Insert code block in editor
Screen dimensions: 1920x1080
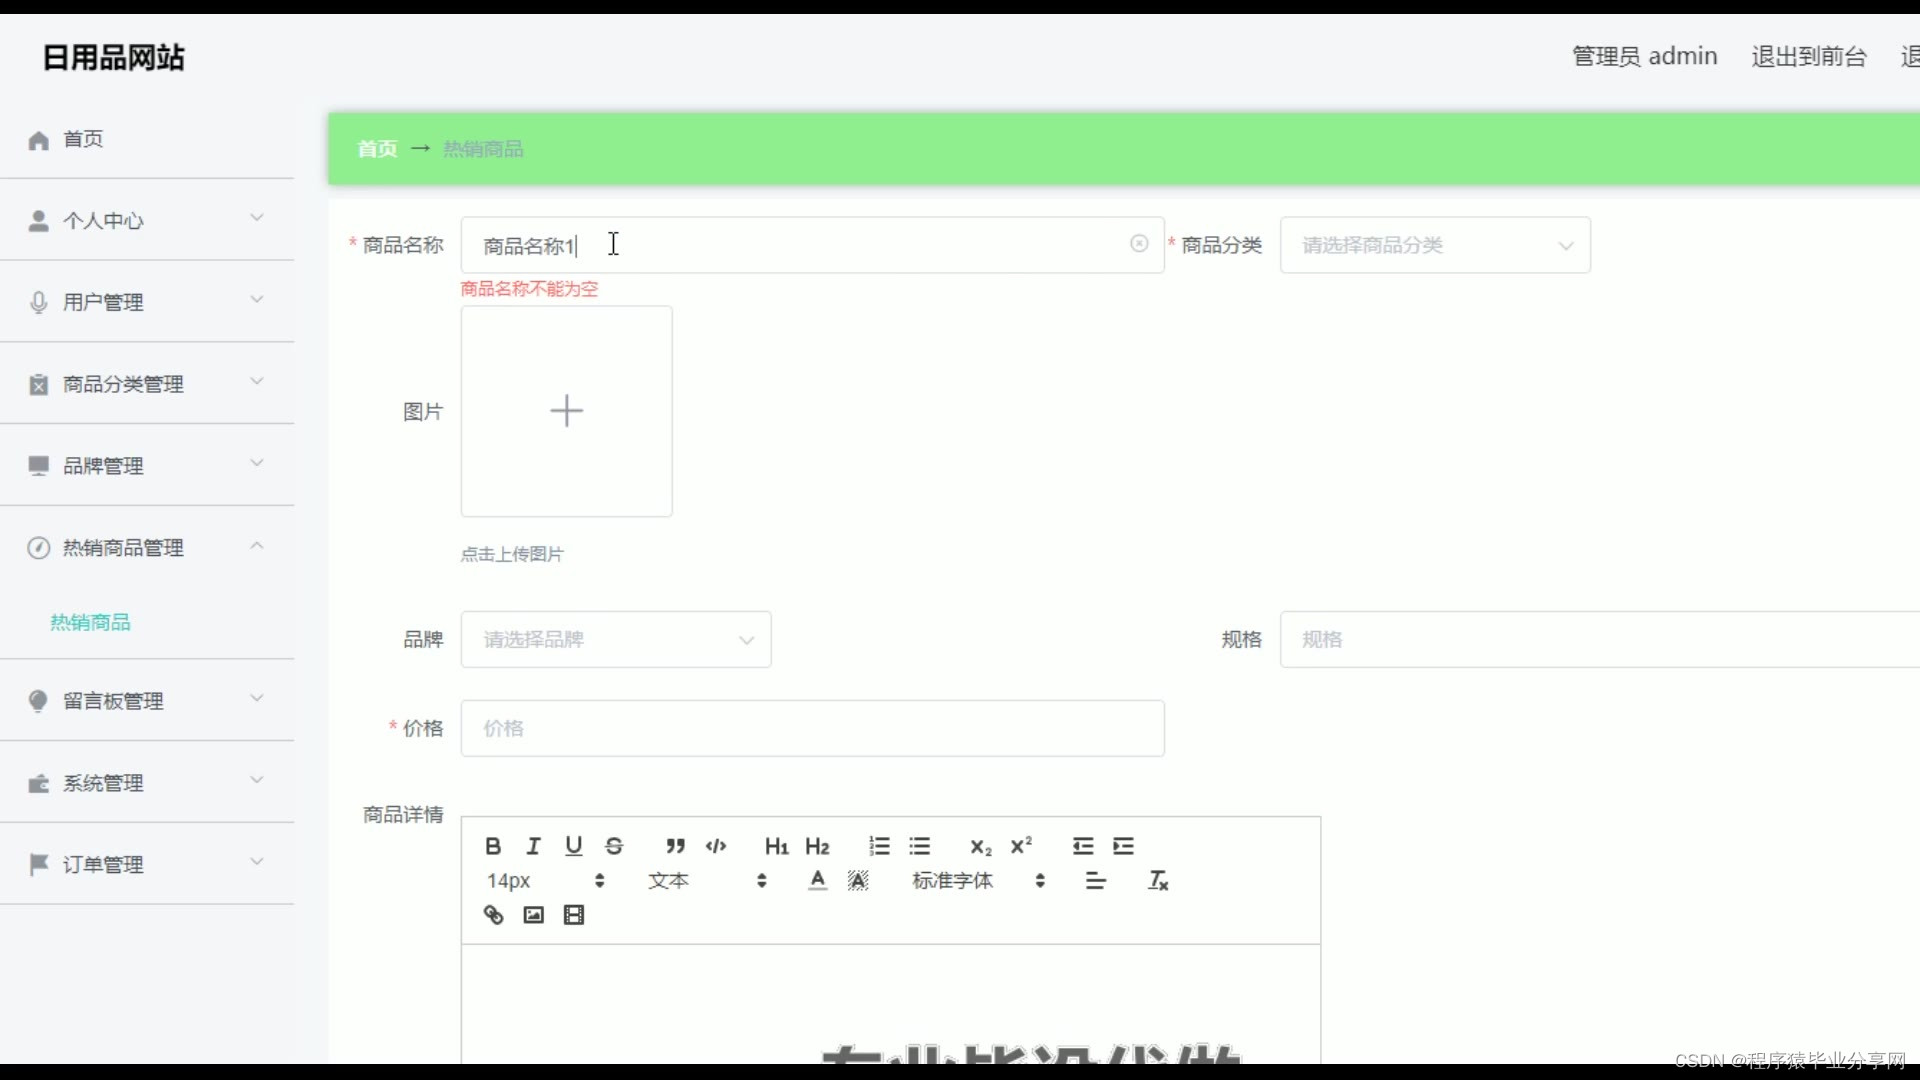tap(716, 846)
